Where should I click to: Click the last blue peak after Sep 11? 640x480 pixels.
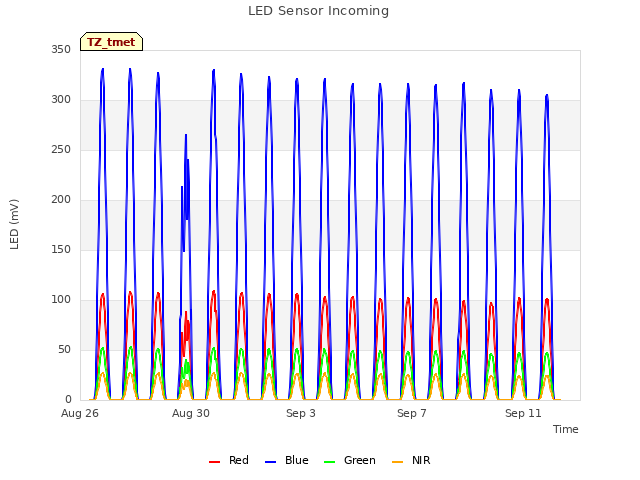[547, 96]
